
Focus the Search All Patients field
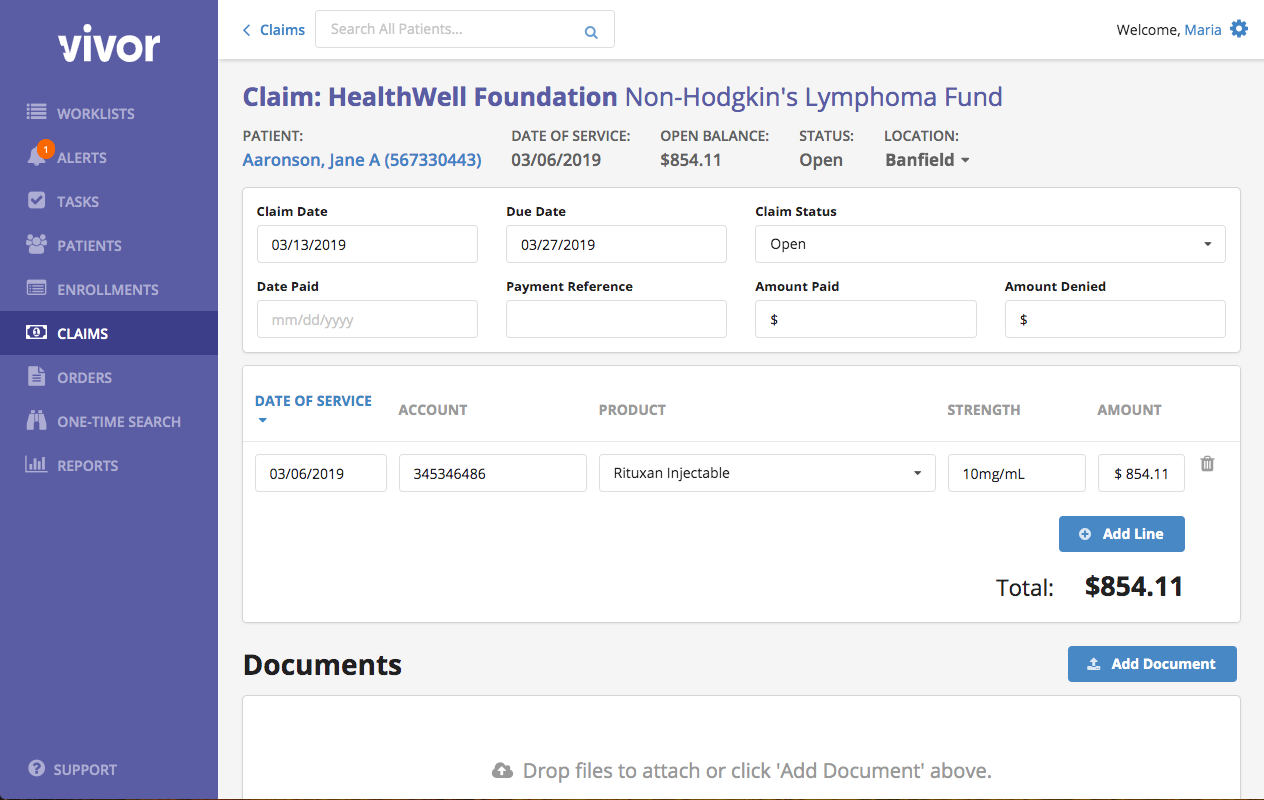pos(465,29)
